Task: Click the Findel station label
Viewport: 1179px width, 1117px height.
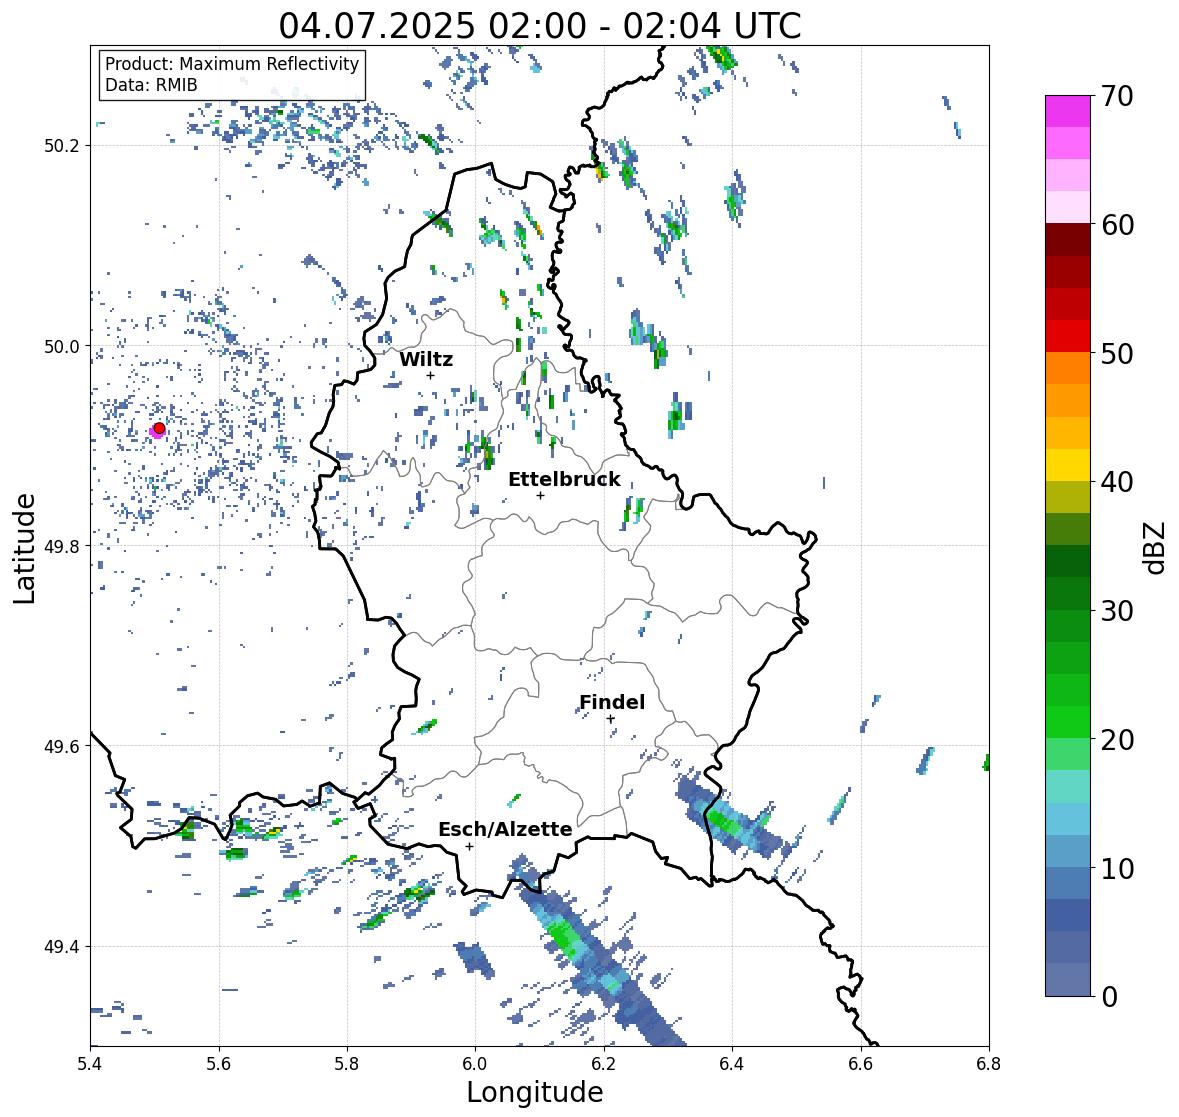Action: tap(612, 702)
